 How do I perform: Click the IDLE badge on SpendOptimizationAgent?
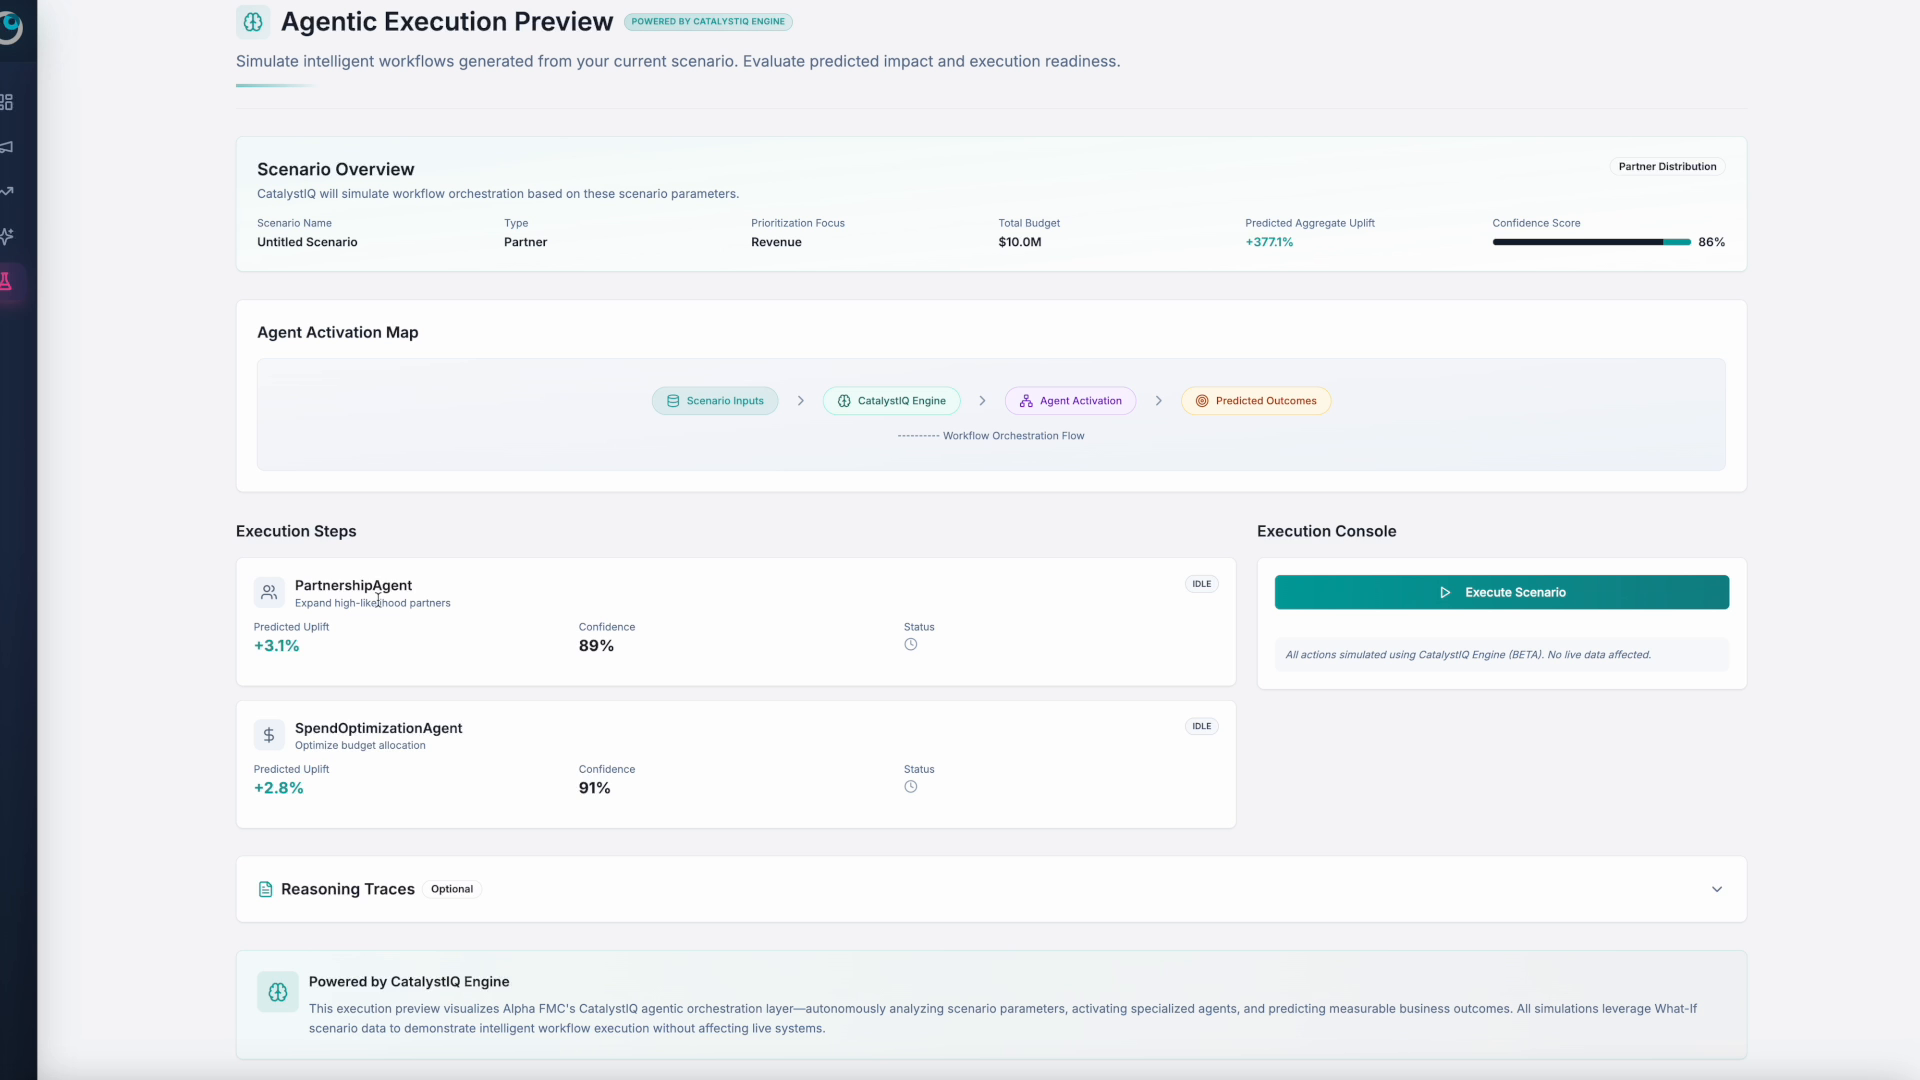(x=1201, y=727)
